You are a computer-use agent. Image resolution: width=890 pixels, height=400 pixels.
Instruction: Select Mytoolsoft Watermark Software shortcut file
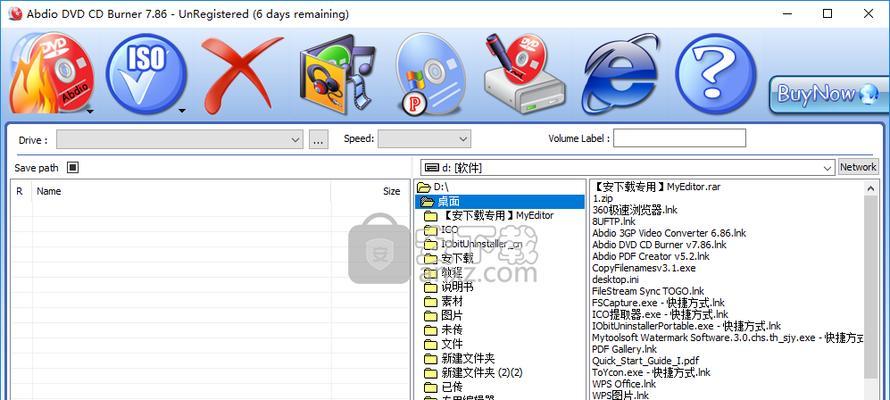pyautogui.click(x=728, y=338)
